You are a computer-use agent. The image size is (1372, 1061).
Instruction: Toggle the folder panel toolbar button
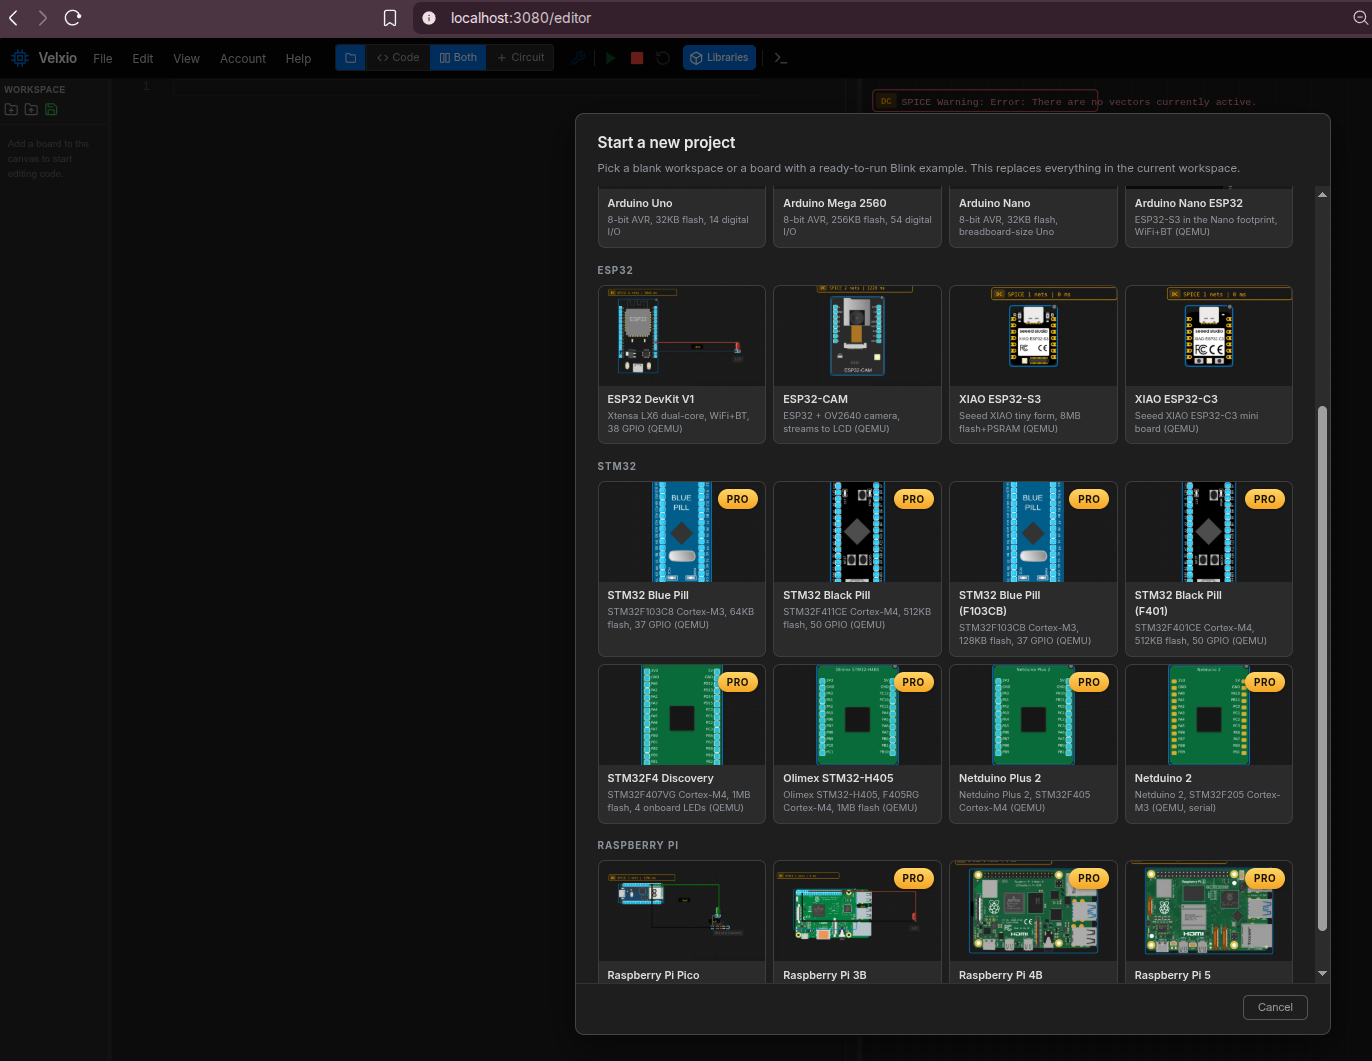pyautogui.click(x=350, y=58)
